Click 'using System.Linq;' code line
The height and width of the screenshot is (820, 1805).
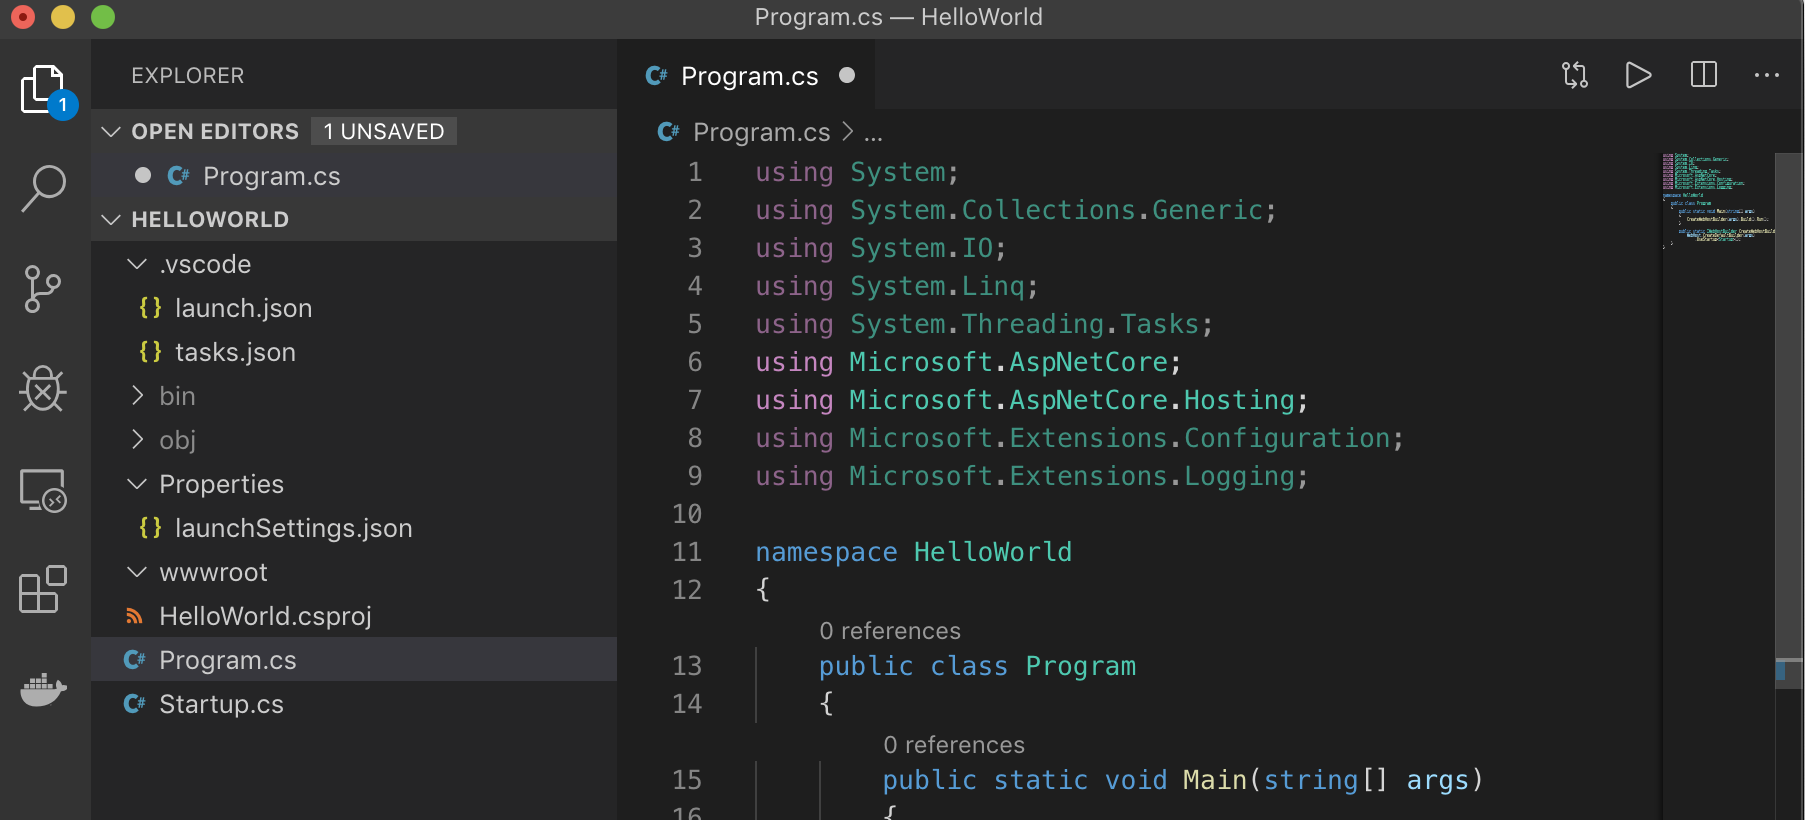point(897,286)
